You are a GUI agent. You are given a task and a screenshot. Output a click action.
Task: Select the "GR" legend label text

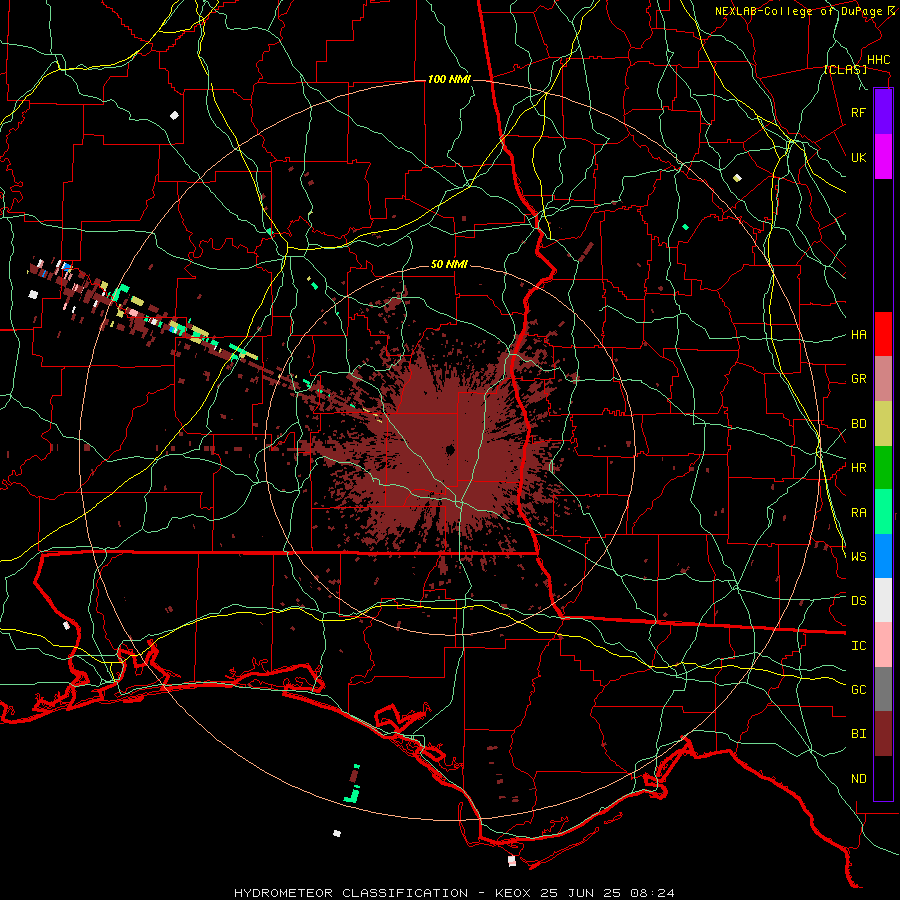click(x=858, y=379)
